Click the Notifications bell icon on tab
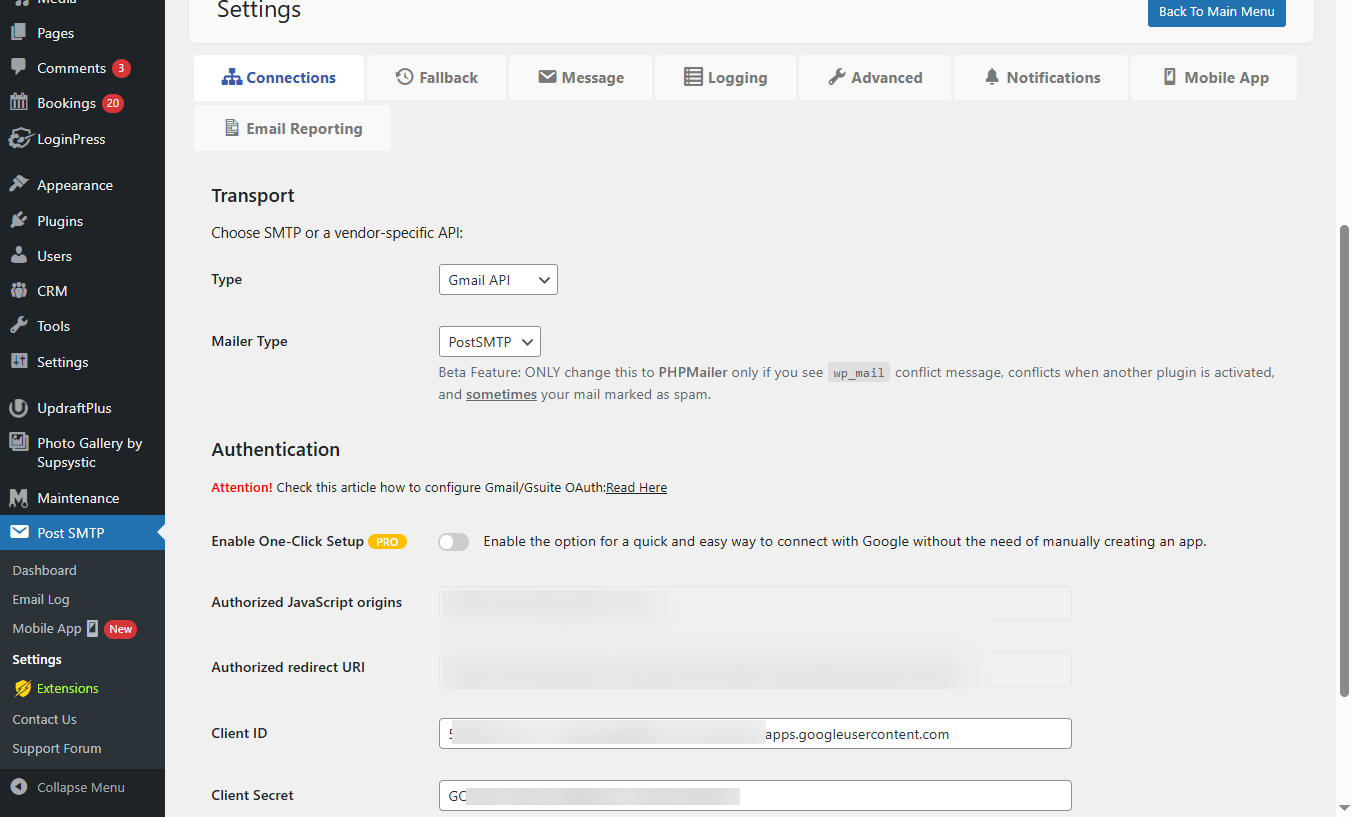 (x=992, y=77)
